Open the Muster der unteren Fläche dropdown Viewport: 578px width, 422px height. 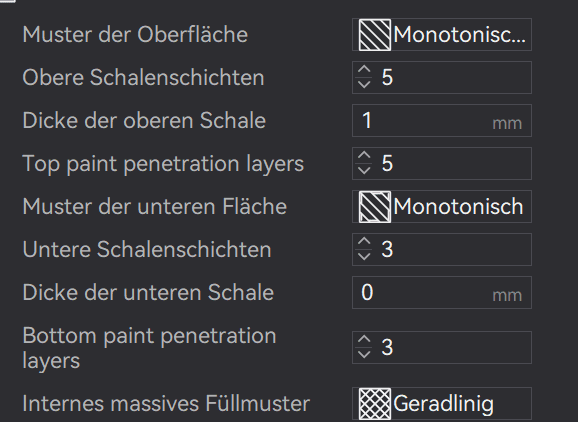442,206
